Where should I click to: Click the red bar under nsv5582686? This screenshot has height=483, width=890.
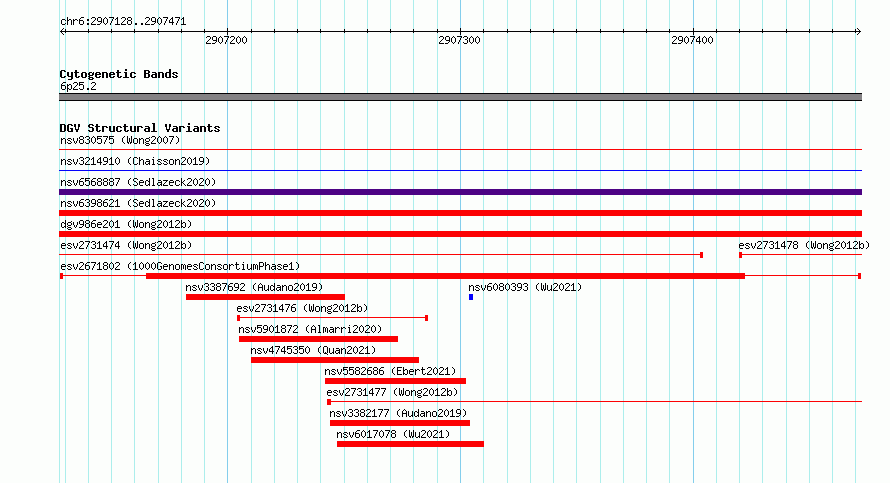(395, 381)
